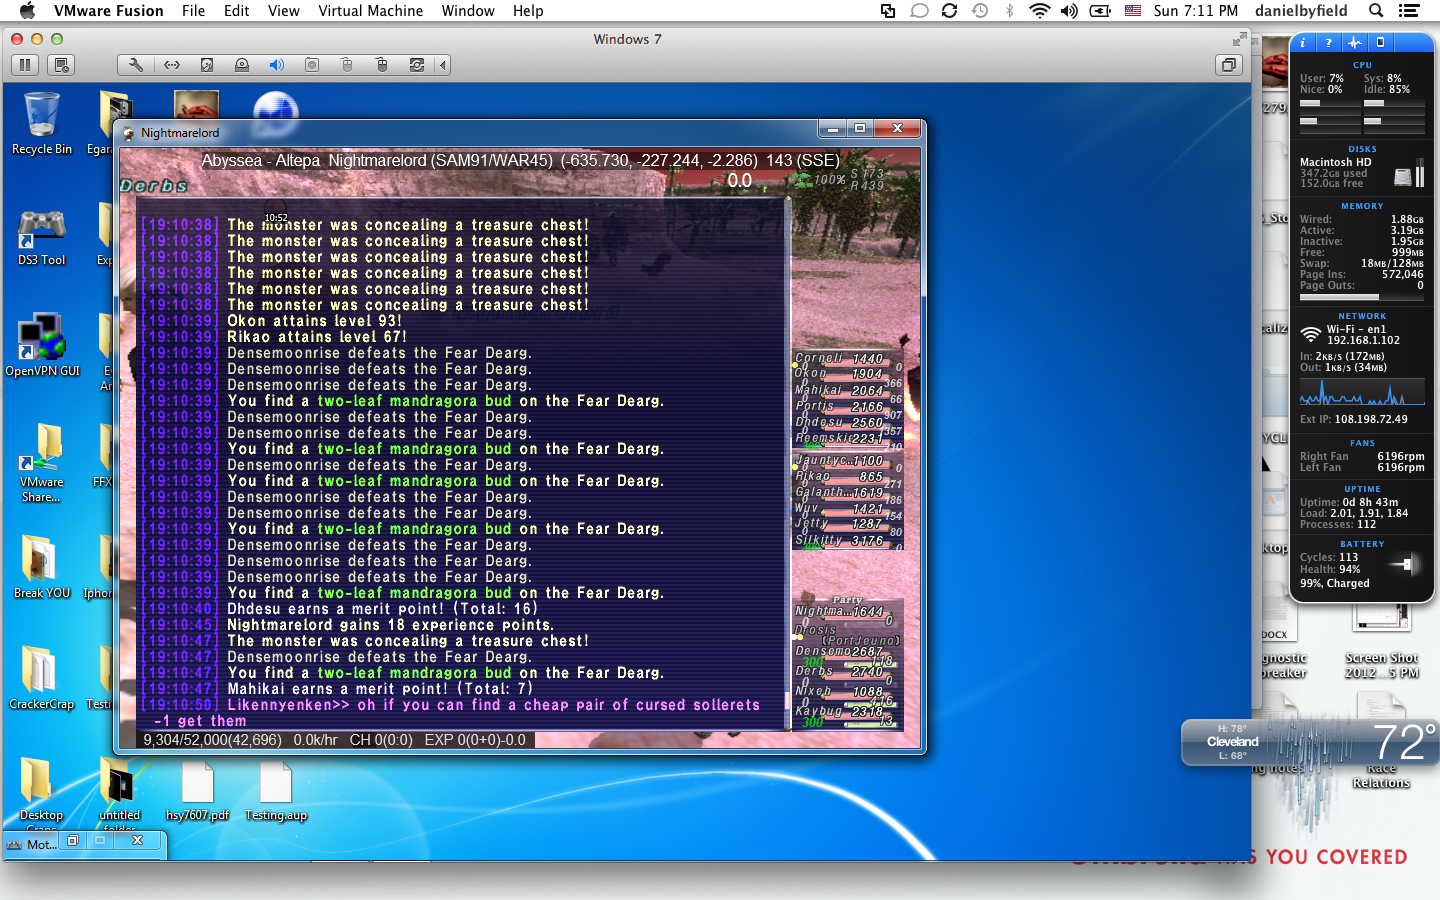1440x900 pixels.
Task: Open the File menu
Action: 193,11
